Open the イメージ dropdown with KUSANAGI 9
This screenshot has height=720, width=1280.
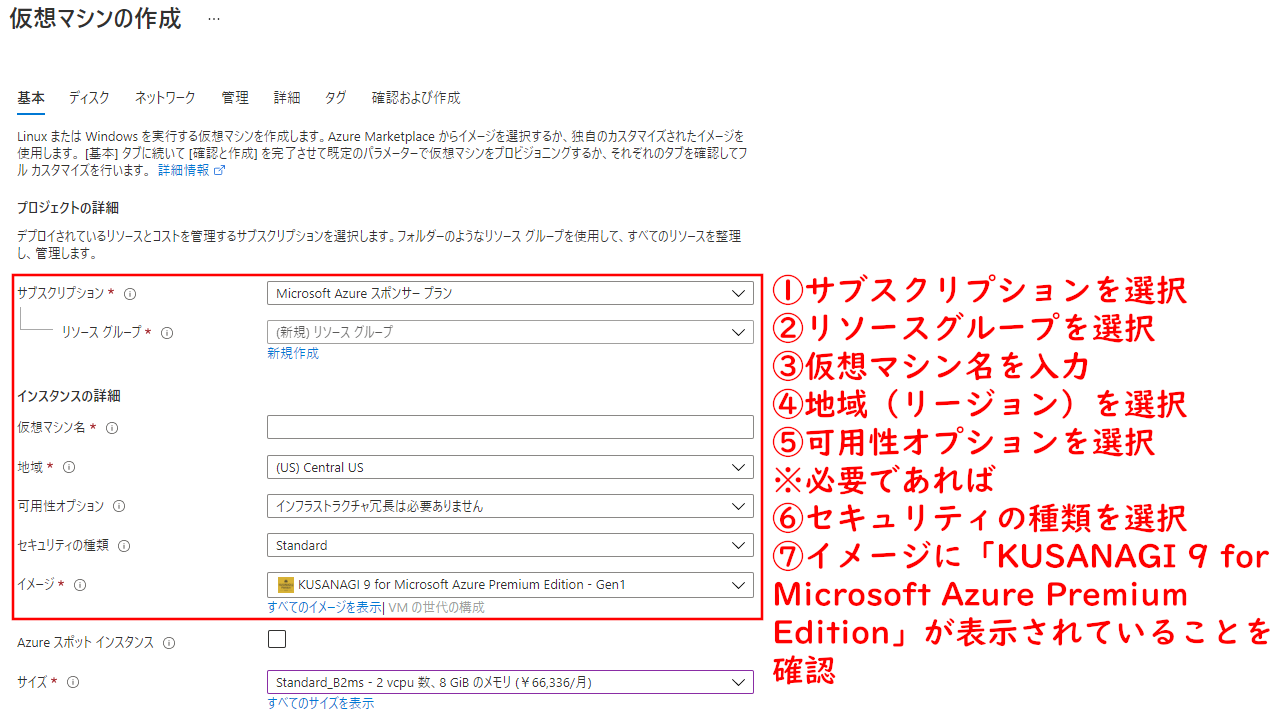(510, 584)
